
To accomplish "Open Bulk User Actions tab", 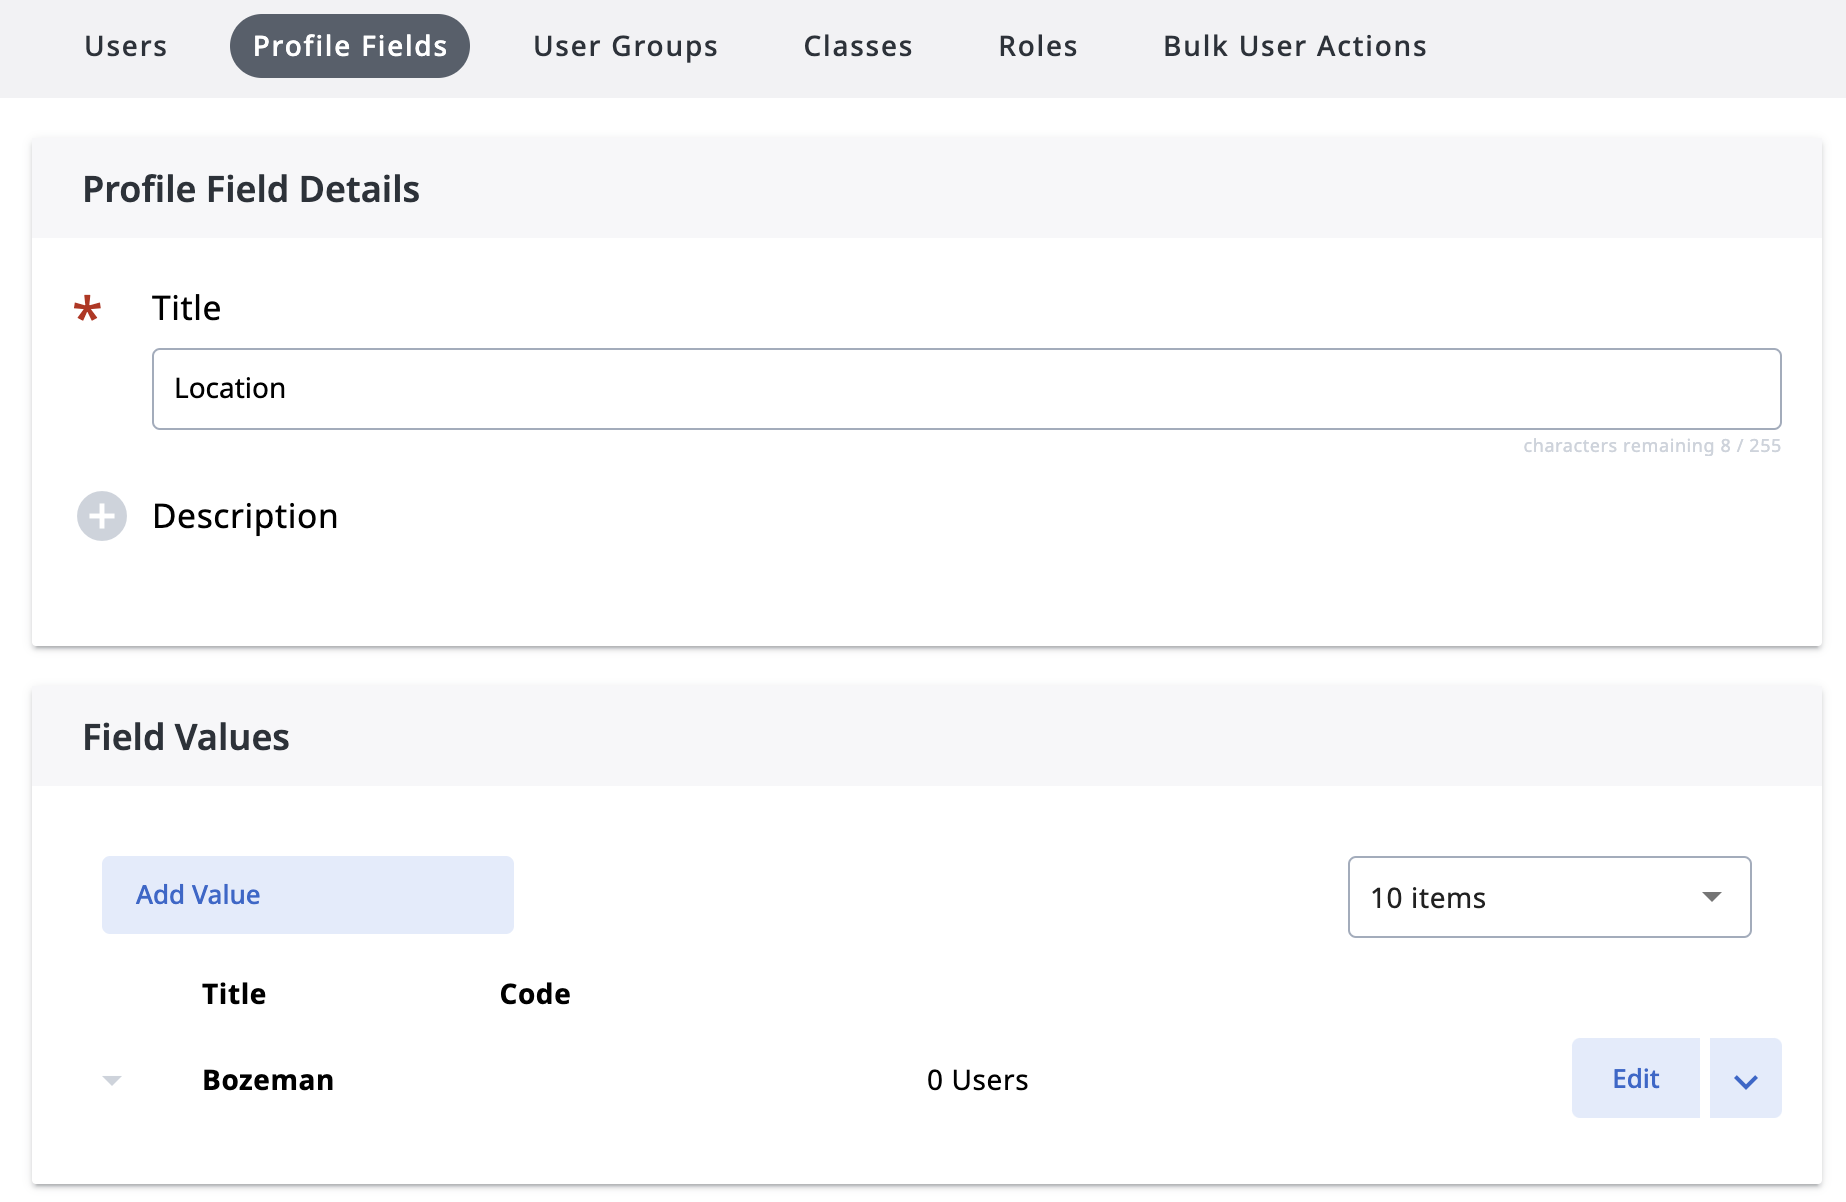I will click(1295, 46).
